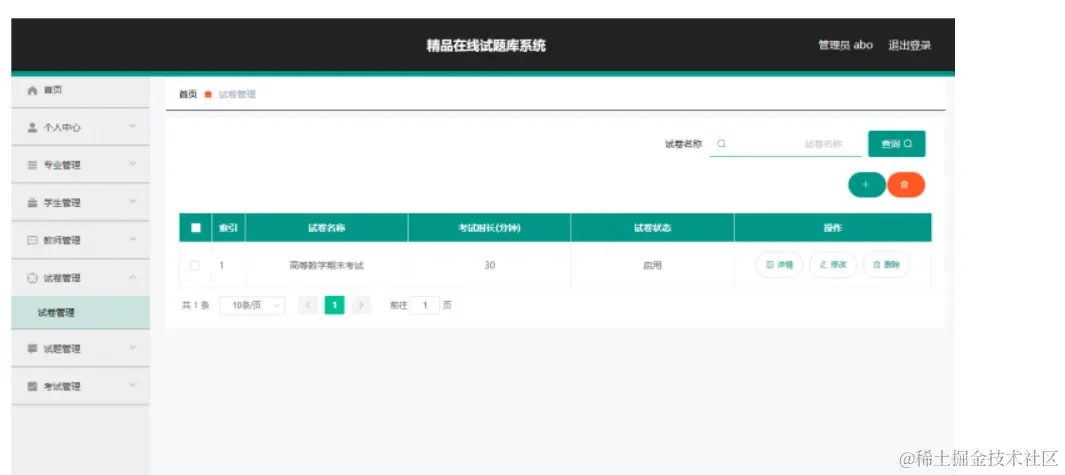Click the 前往 page number input
The image size is (1065, 475).
[425, 306]
